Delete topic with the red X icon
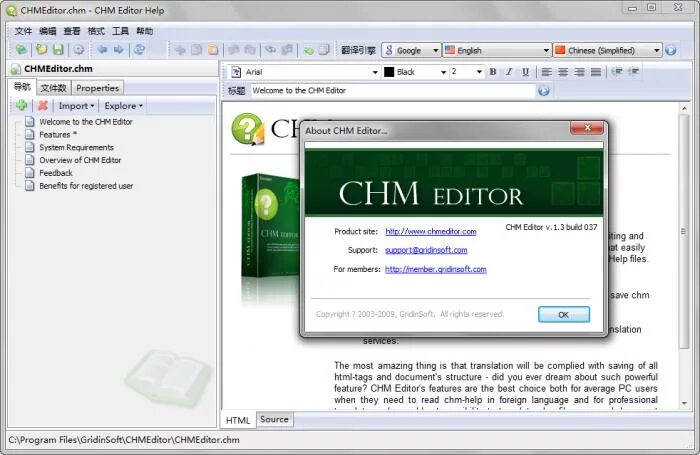 click(43, 105)
